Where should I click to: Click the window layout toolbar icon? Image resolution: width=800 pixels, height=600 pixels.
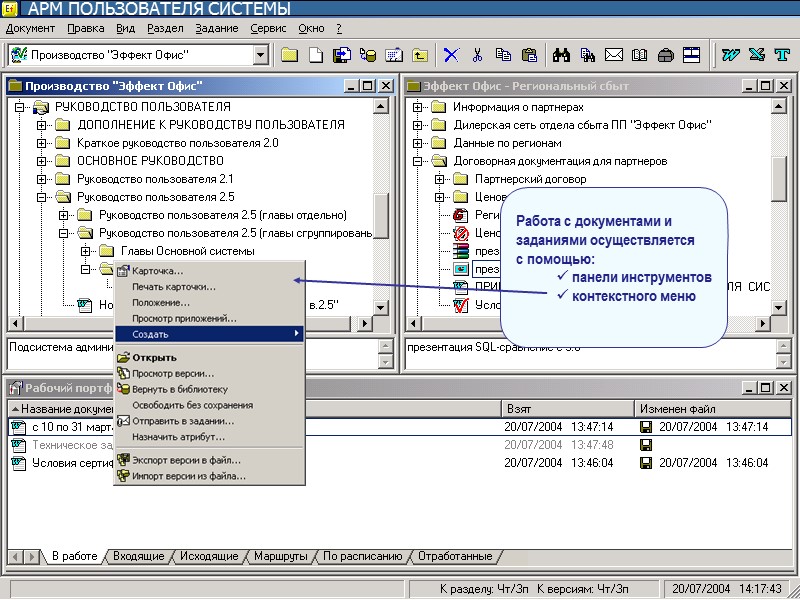(691, 55)
